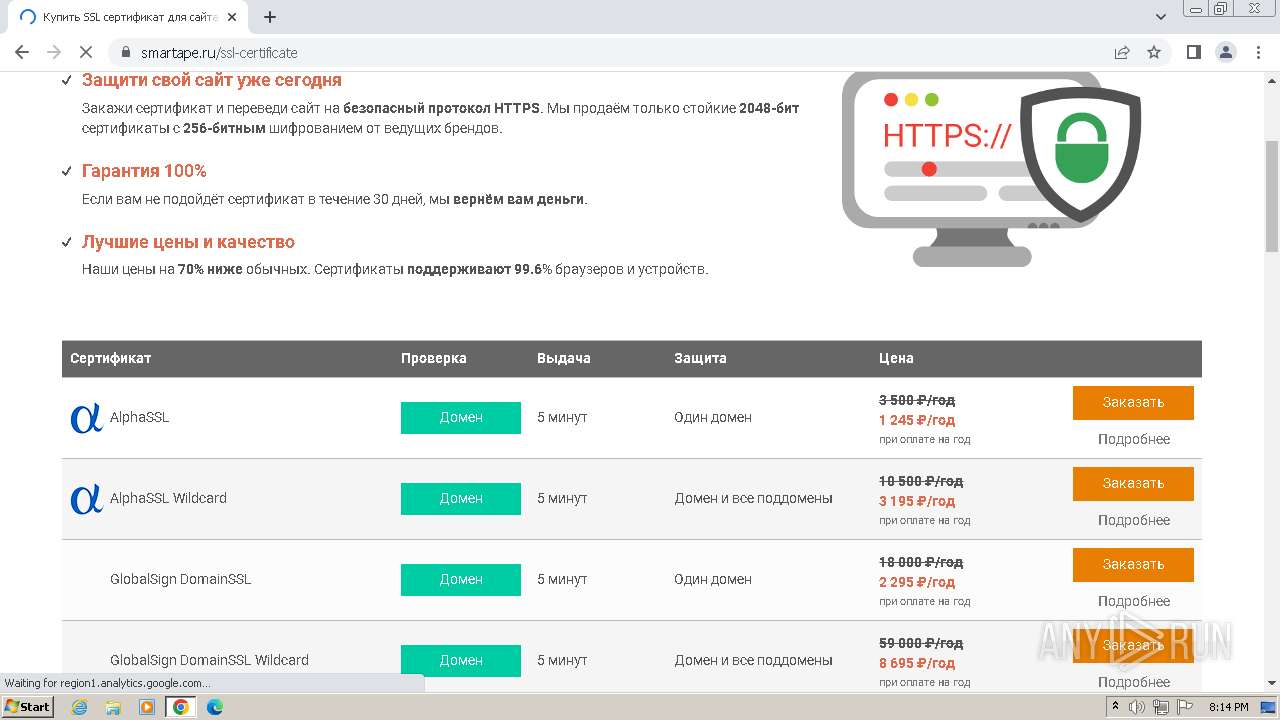This screenshot has width=1280, height=720.
Task: Click the Выдача column header
Action: (x=563, y=358)
